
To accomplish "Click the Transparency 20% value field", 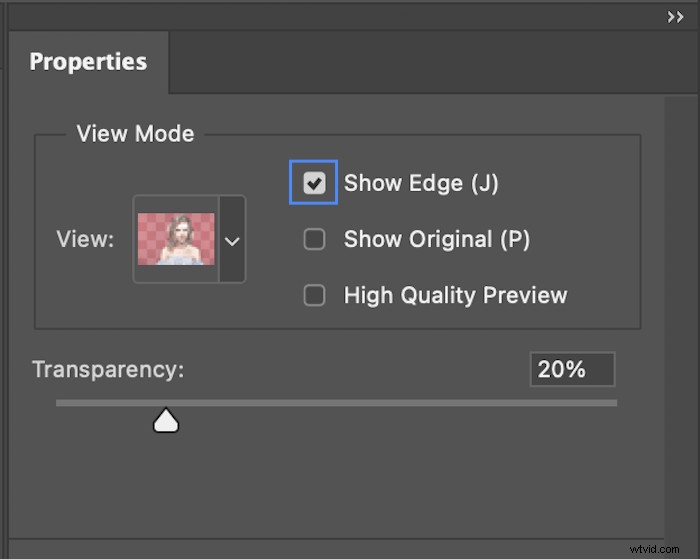I will [x=571, y=369].
